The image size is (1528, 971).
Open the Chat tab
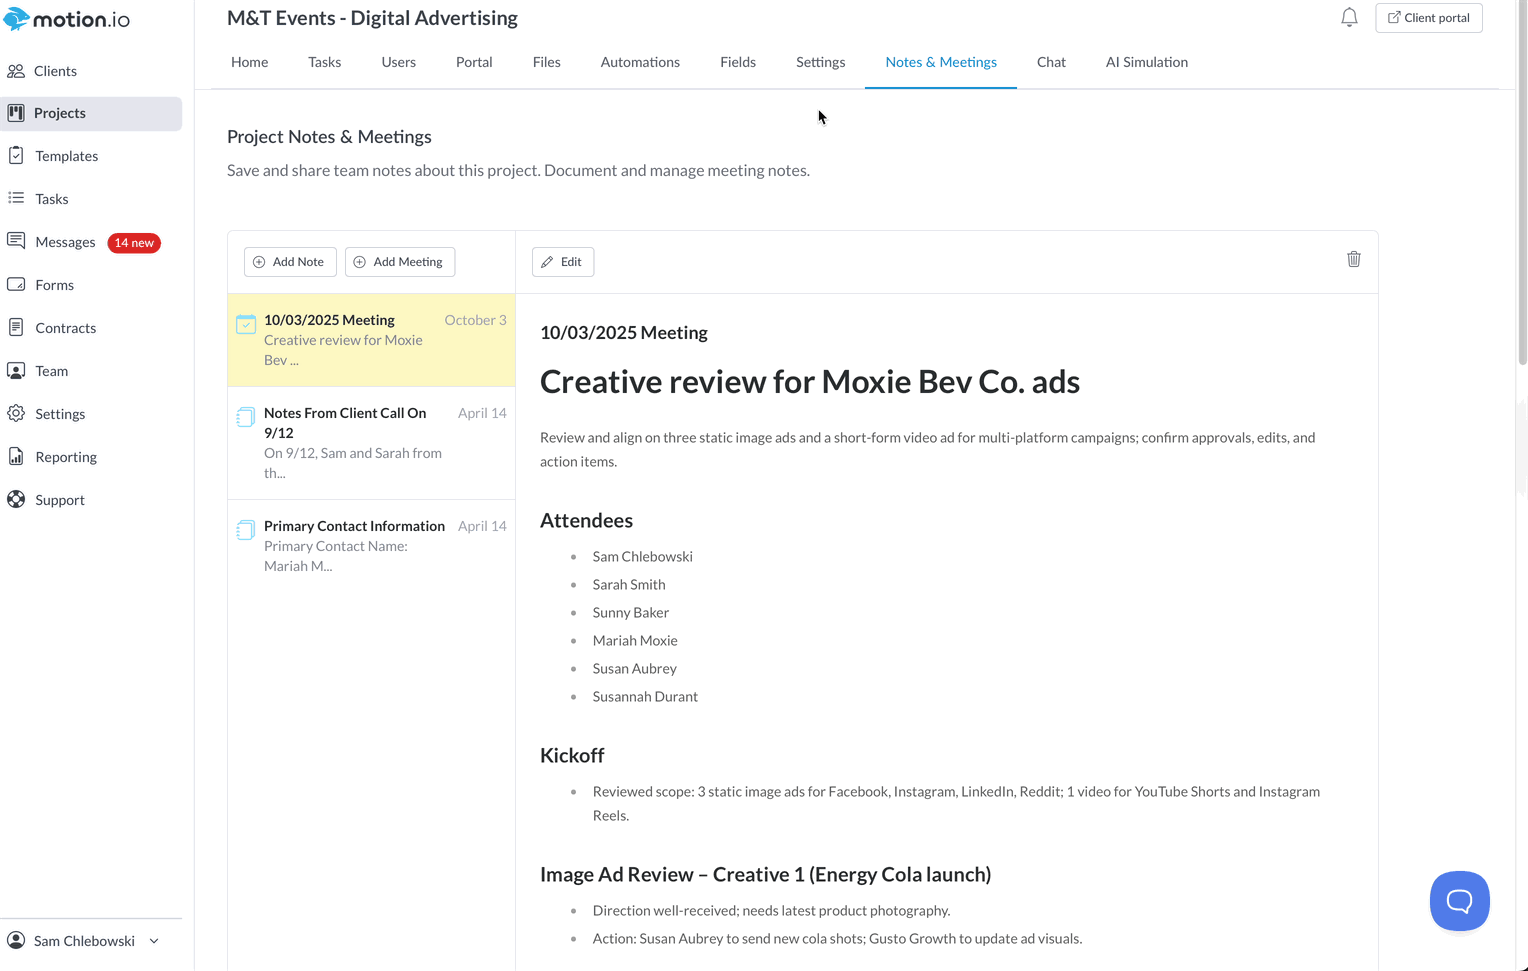(x=1051, y=62)
